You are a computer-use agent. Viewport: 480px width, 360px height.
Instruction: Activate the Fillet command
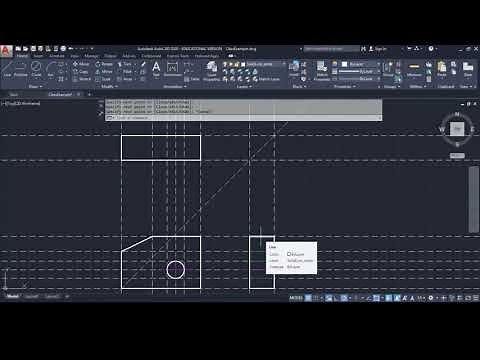(x=125, y=71)
